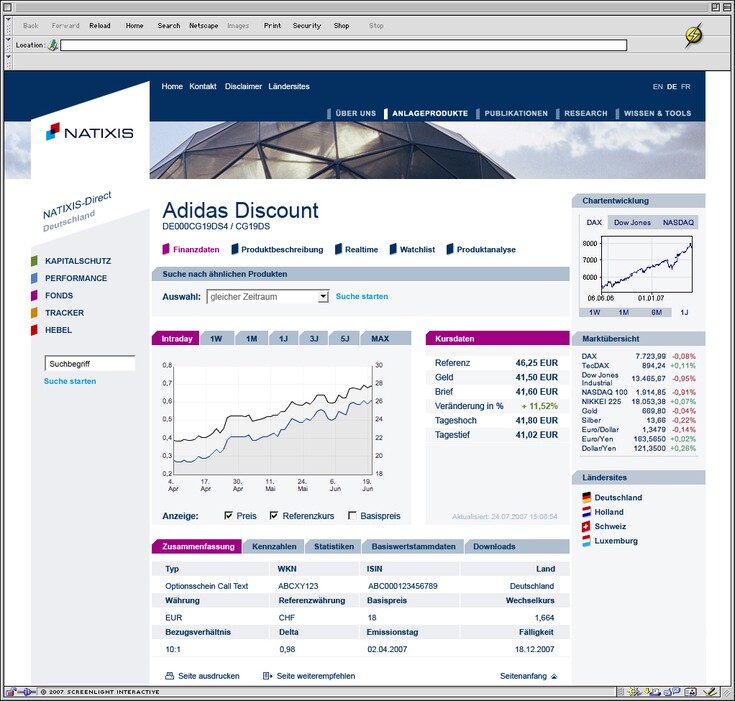Viewport: 735px width, 701px height.
Task: Click the up-arrow icon beside Seitenanfang
Action: pos(554,676)
